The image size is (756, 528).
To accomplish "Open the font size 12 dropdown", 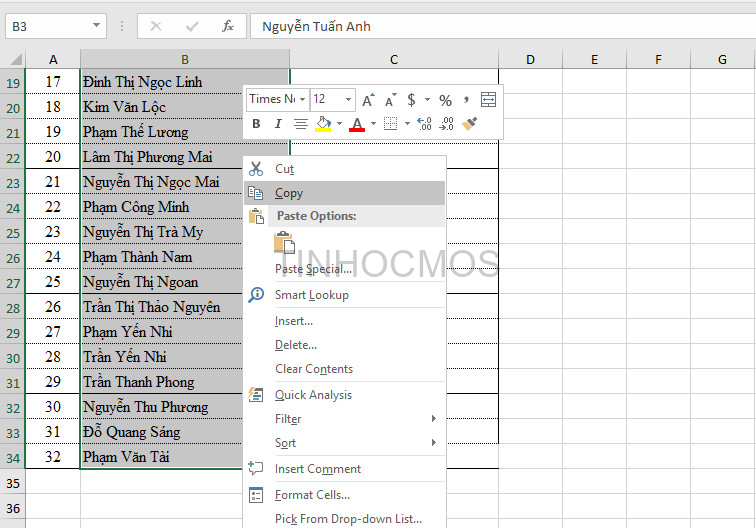I will click(348, 99).
